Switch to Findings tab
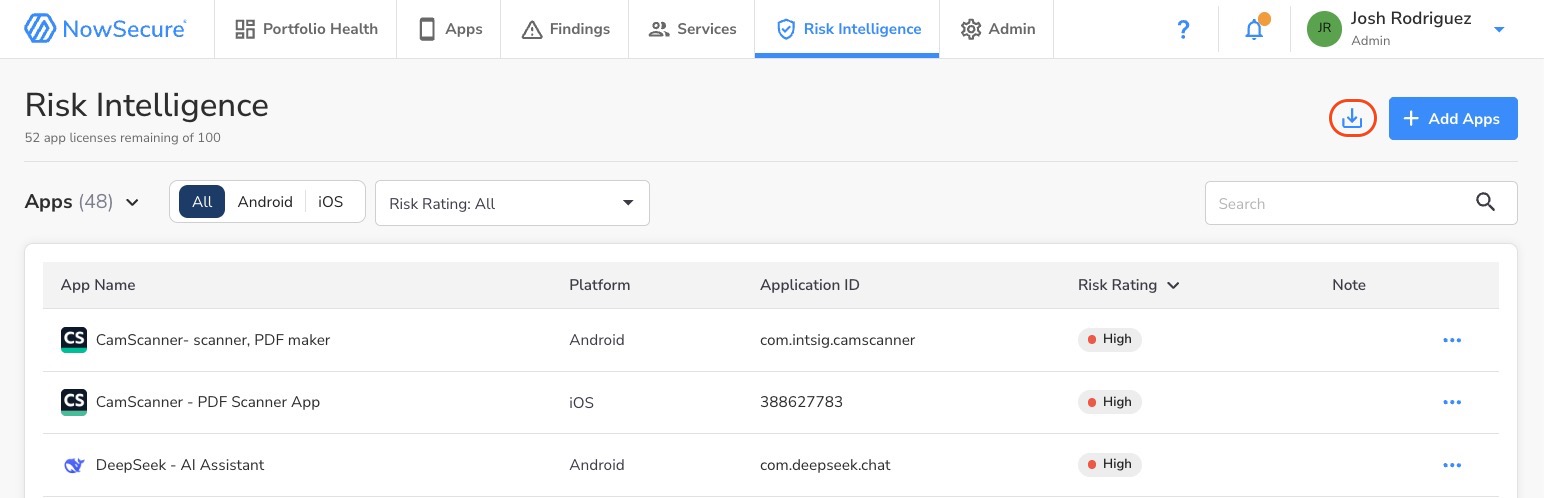 pos(565,29)
